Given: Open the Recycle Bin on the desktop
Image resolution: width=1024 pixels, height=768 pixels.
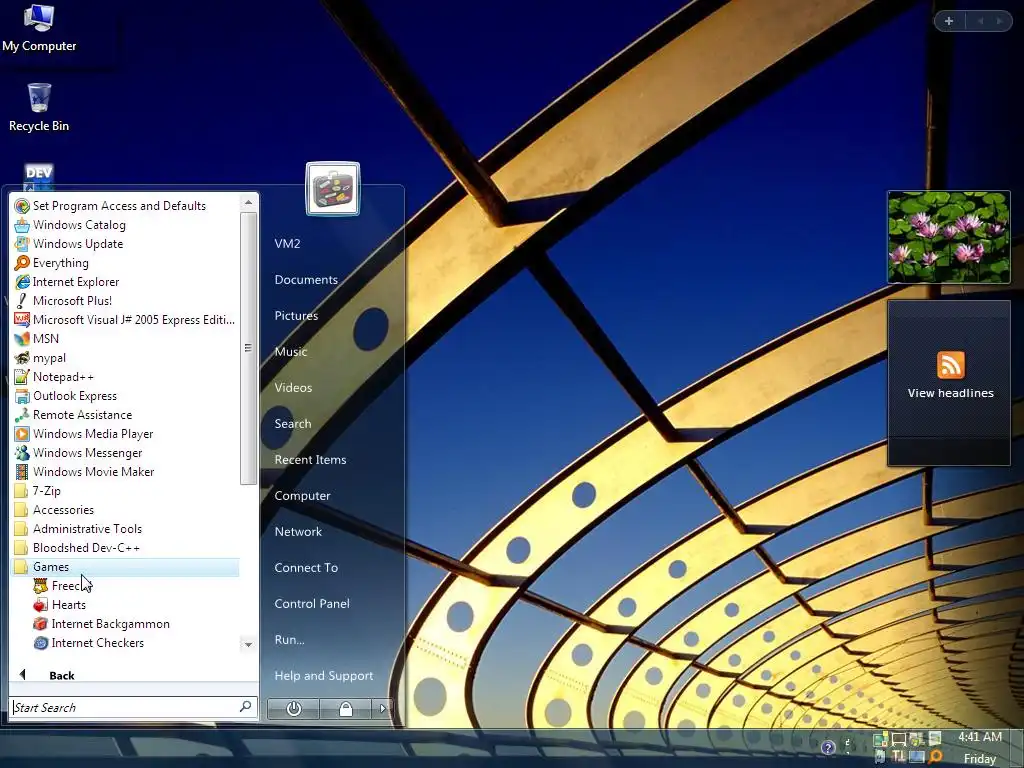Looking at the screenshot, I should coord(39,108).
